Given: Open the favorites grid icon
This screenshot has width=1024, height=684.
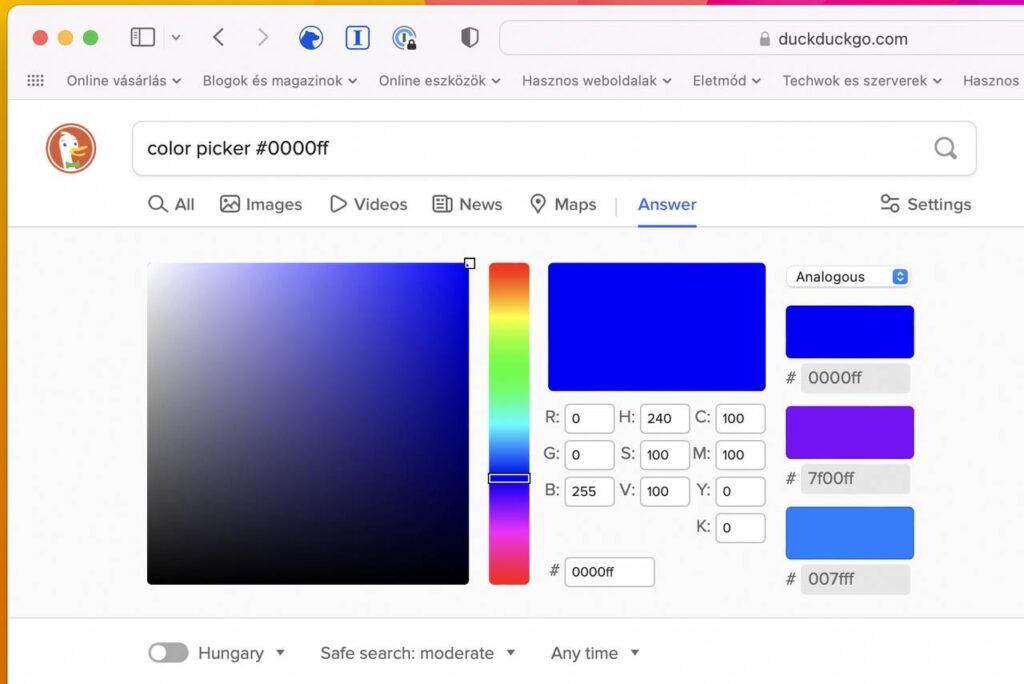Looking at the screenshot, I should [x=35, y=80].
